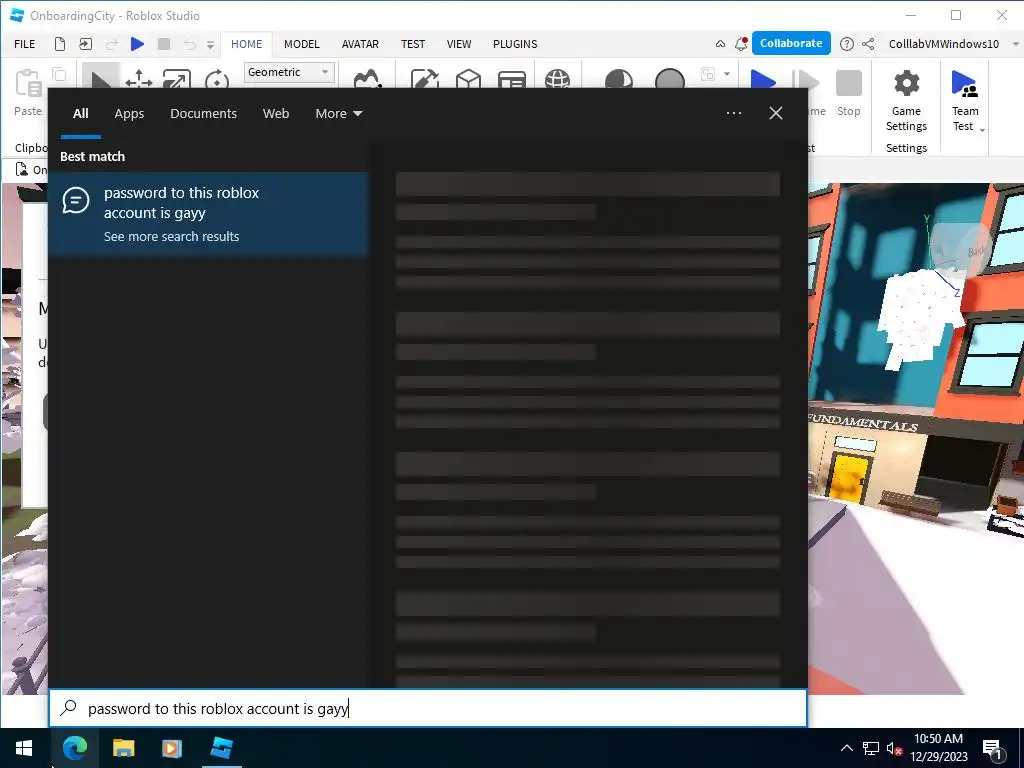Click See more search results link
This screenshot has height=768, width=1024.
pyautogui.click(x=171, y=236)
